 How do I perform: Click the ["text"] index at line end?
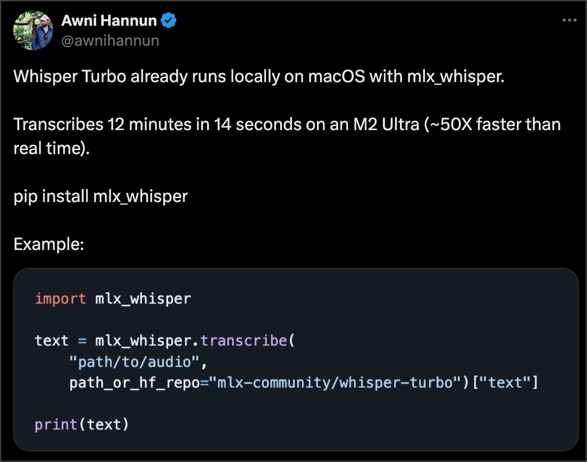point(505,383)
